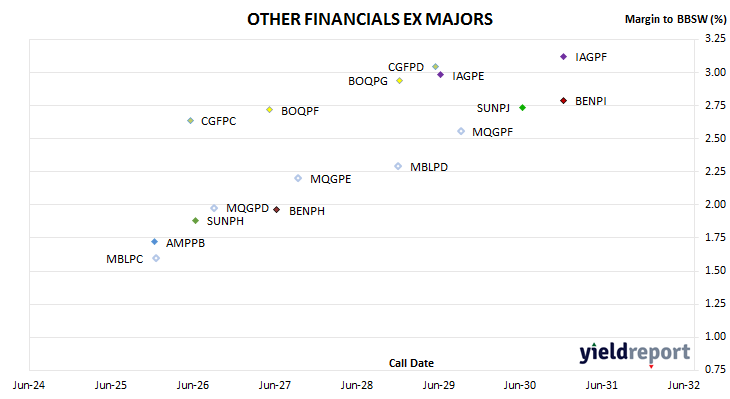
Task: Click the Margin to BBSW (%) axis title
Action: (675, 19)
